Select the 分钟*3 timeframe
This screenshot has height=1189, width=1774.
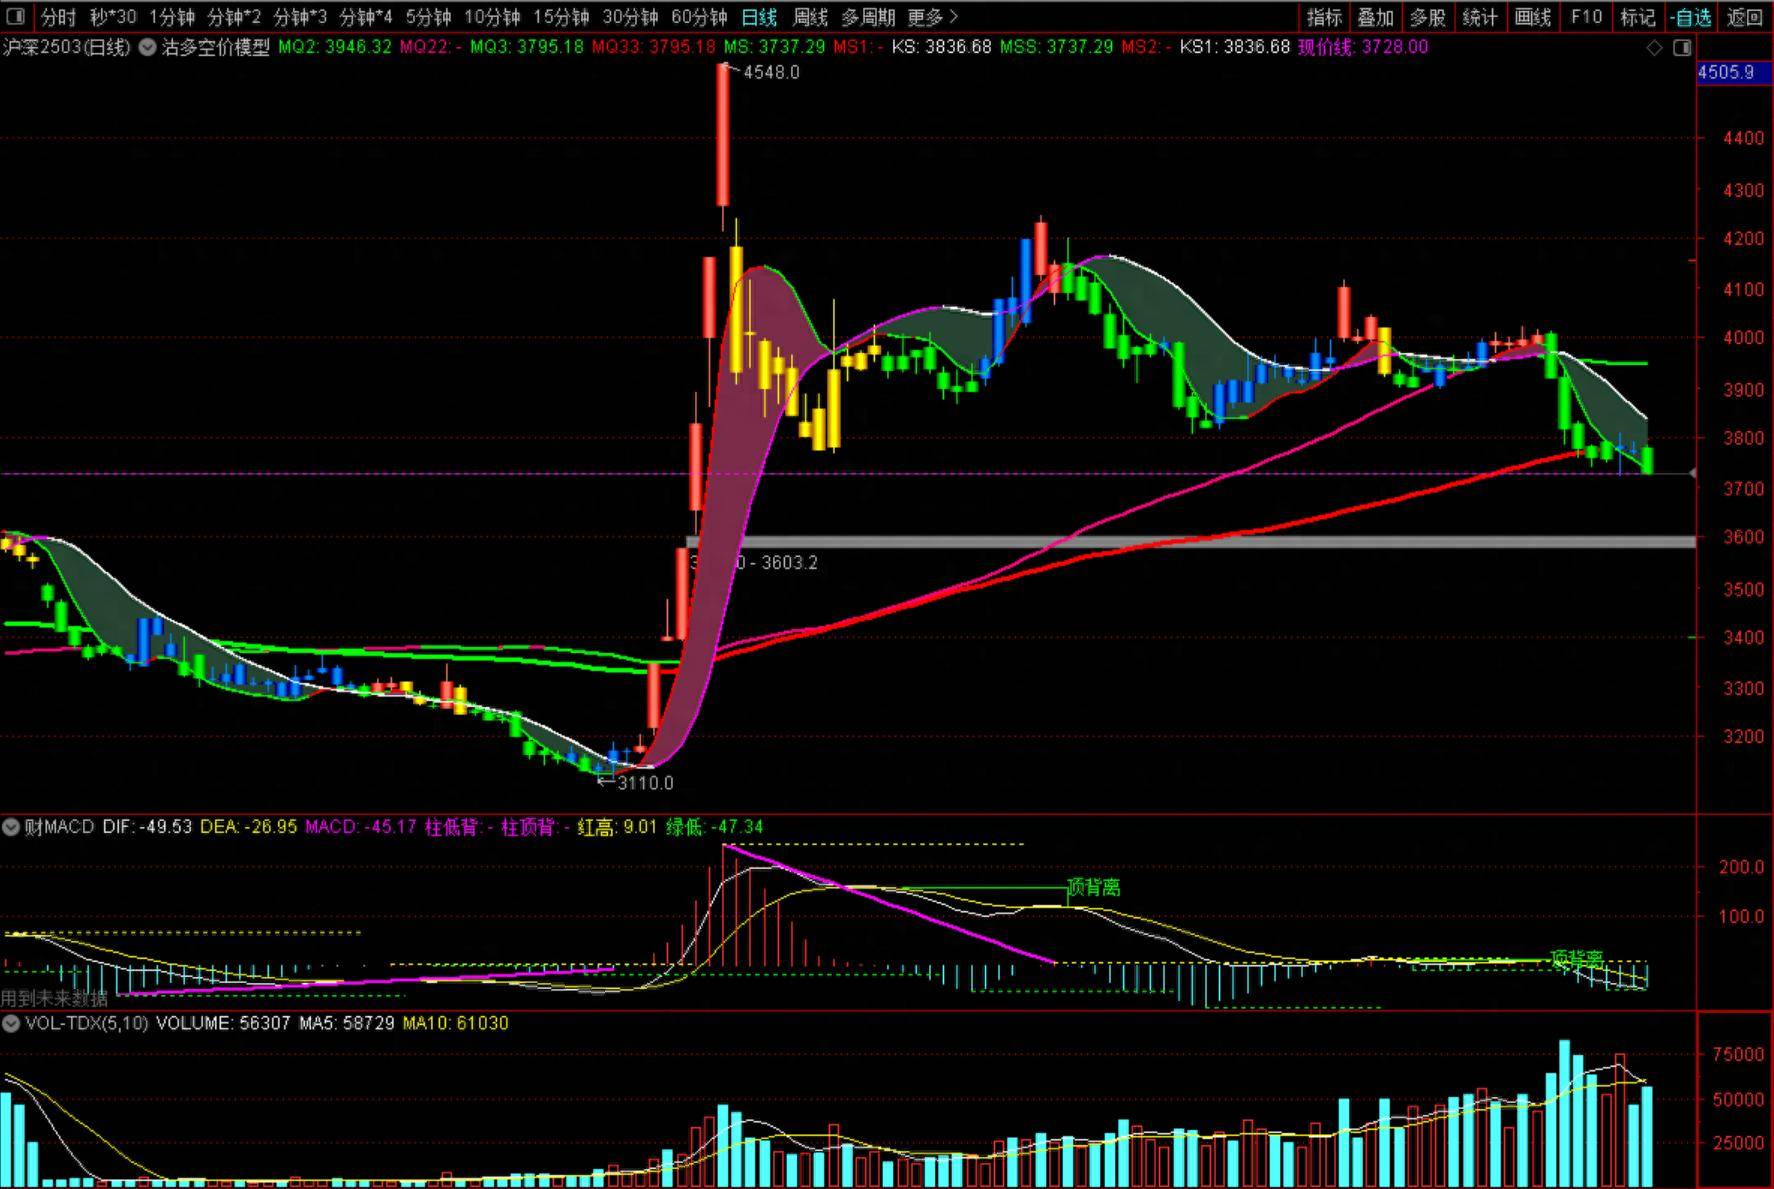pos(300,17)
